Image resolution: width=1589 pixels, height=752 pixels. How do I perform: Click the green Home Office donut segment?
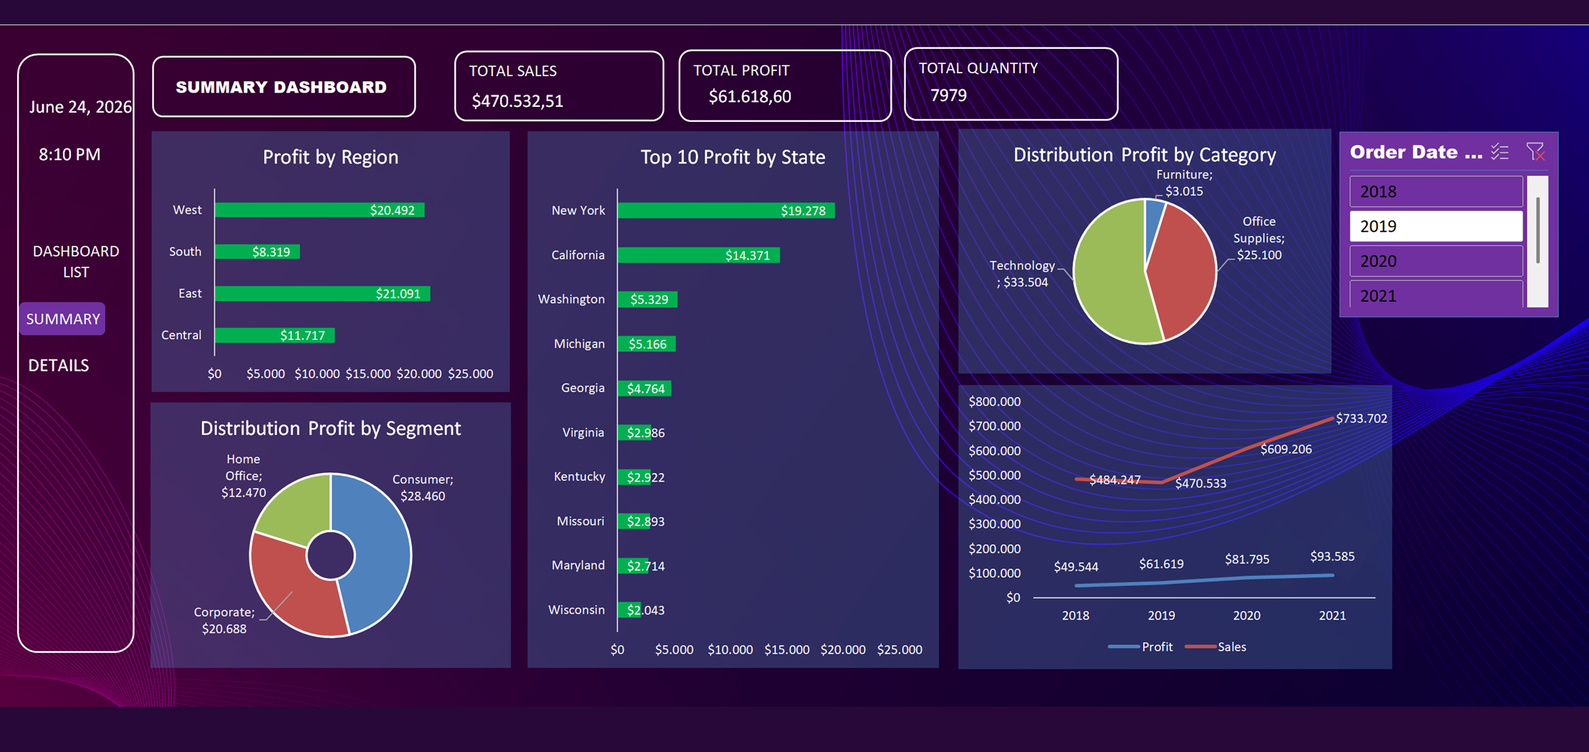pyautogui.click(x=295, y=507)
